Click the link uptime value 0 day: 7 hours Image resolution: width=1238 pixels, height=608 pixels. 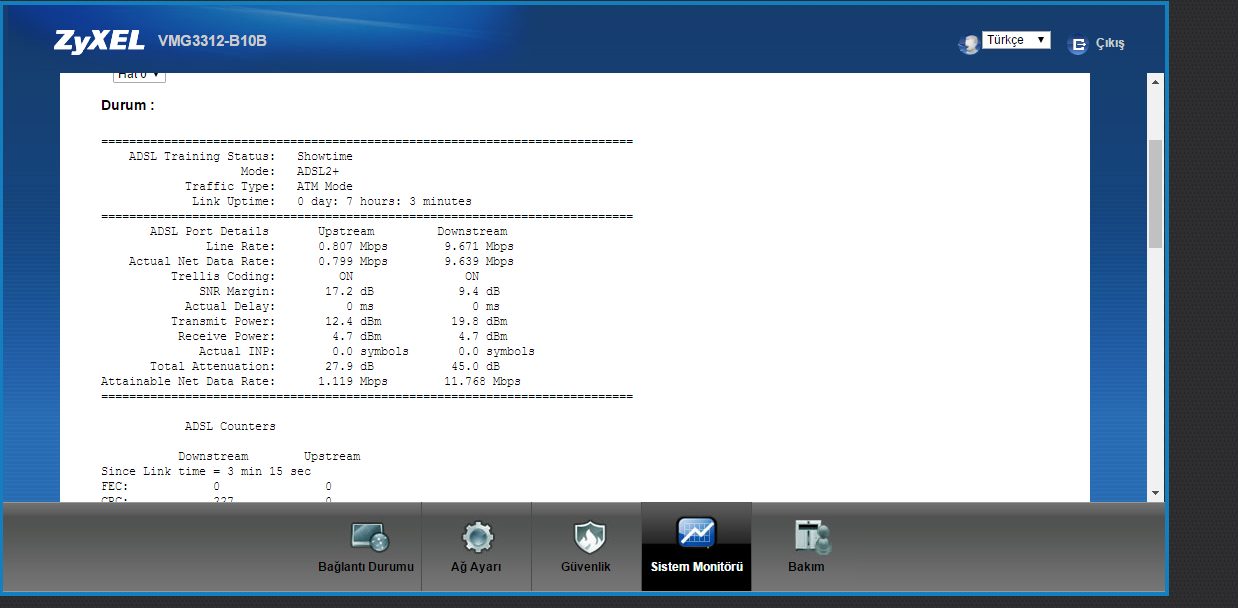384,201
